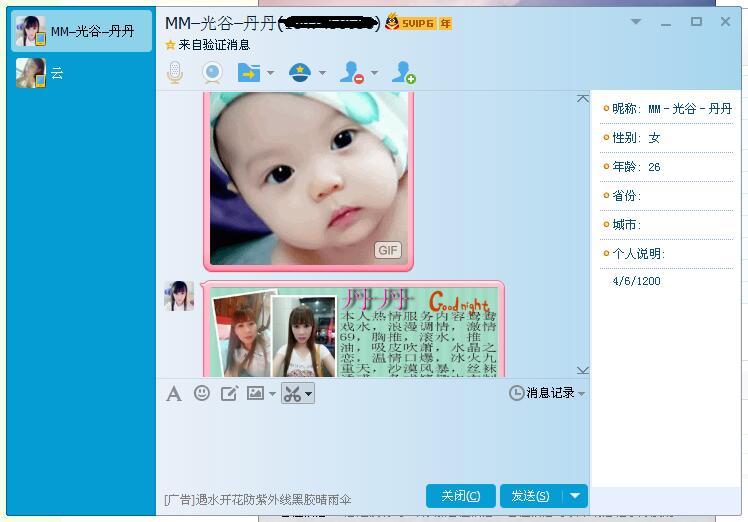Image resolution: width=748 pixels, height=522 pixels.
Task: Click the 发送(S) send button
Action: pyautogui.click(x=531, y=496)
